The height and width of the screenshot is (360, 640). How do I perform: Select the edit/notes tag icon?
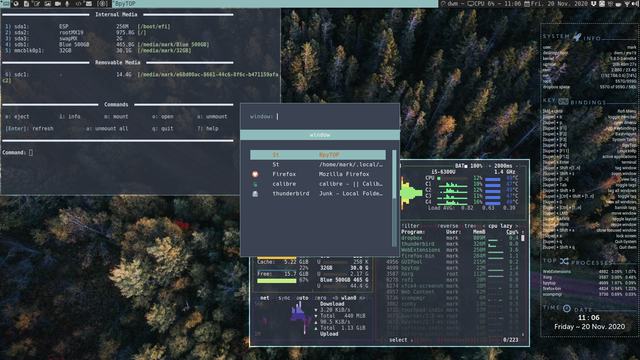[37, 4]
